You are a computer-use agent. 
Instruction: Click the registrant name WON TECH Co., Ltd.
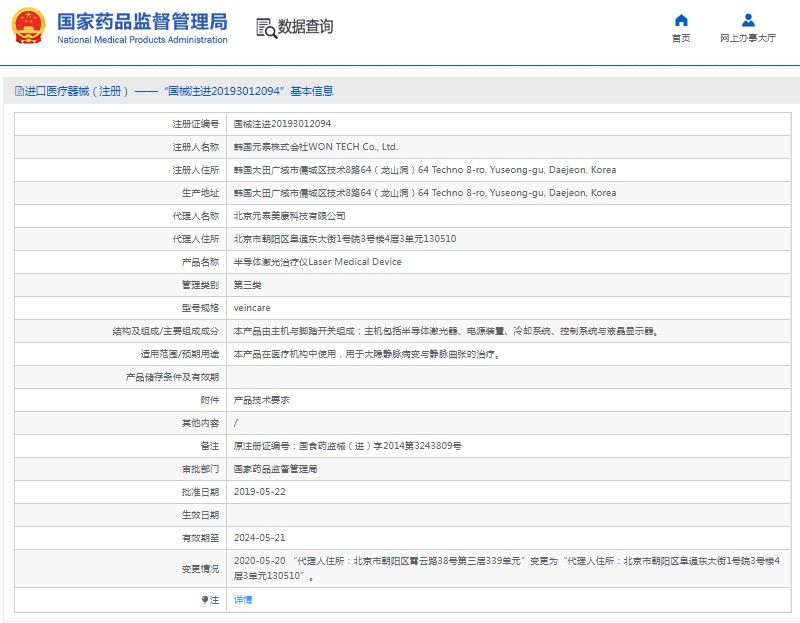coord(316,147)
